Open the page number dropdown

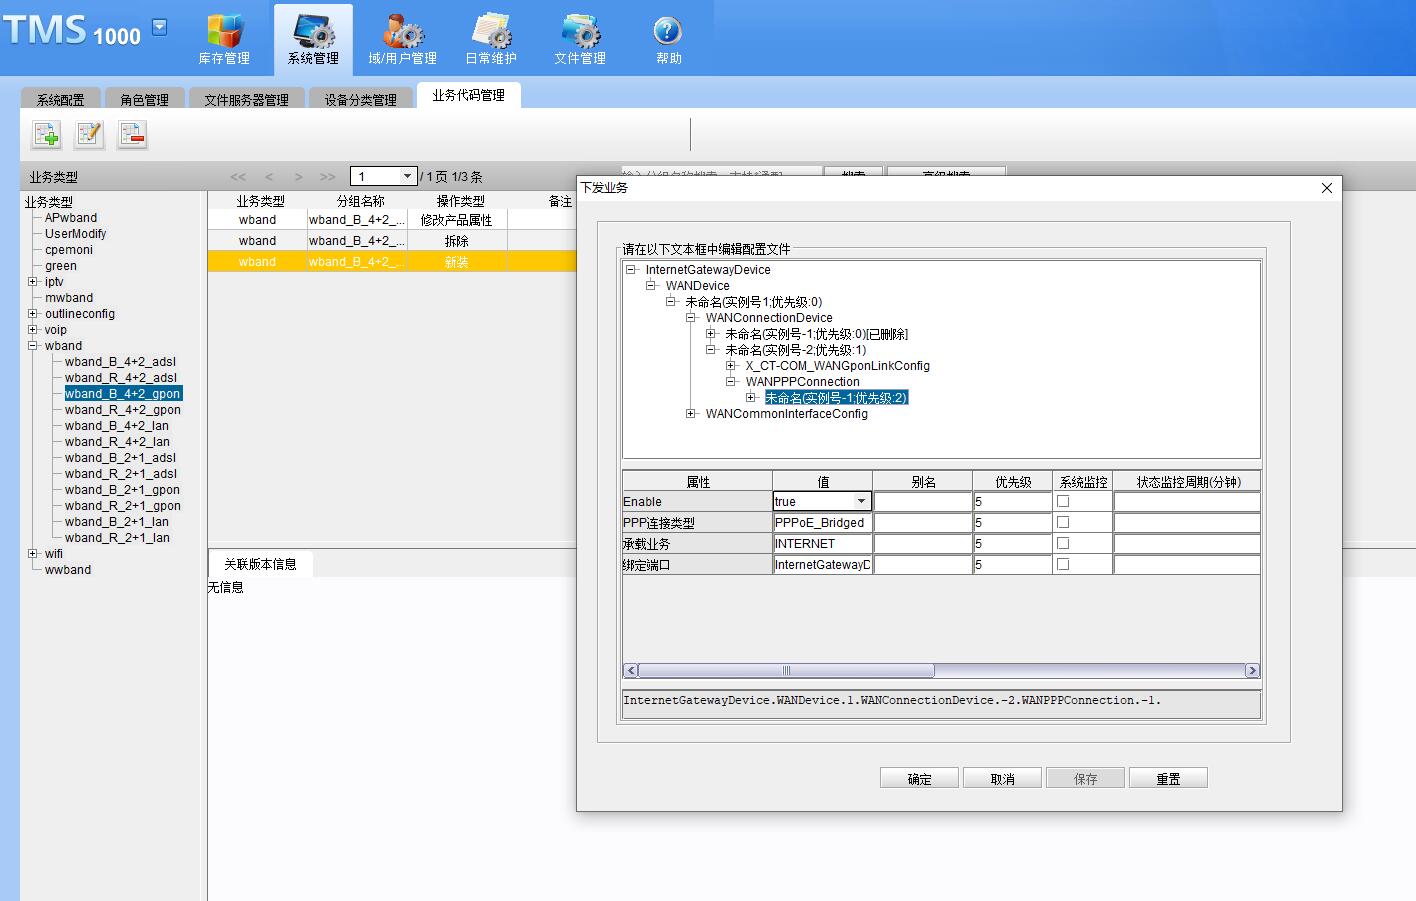point(407,177)
